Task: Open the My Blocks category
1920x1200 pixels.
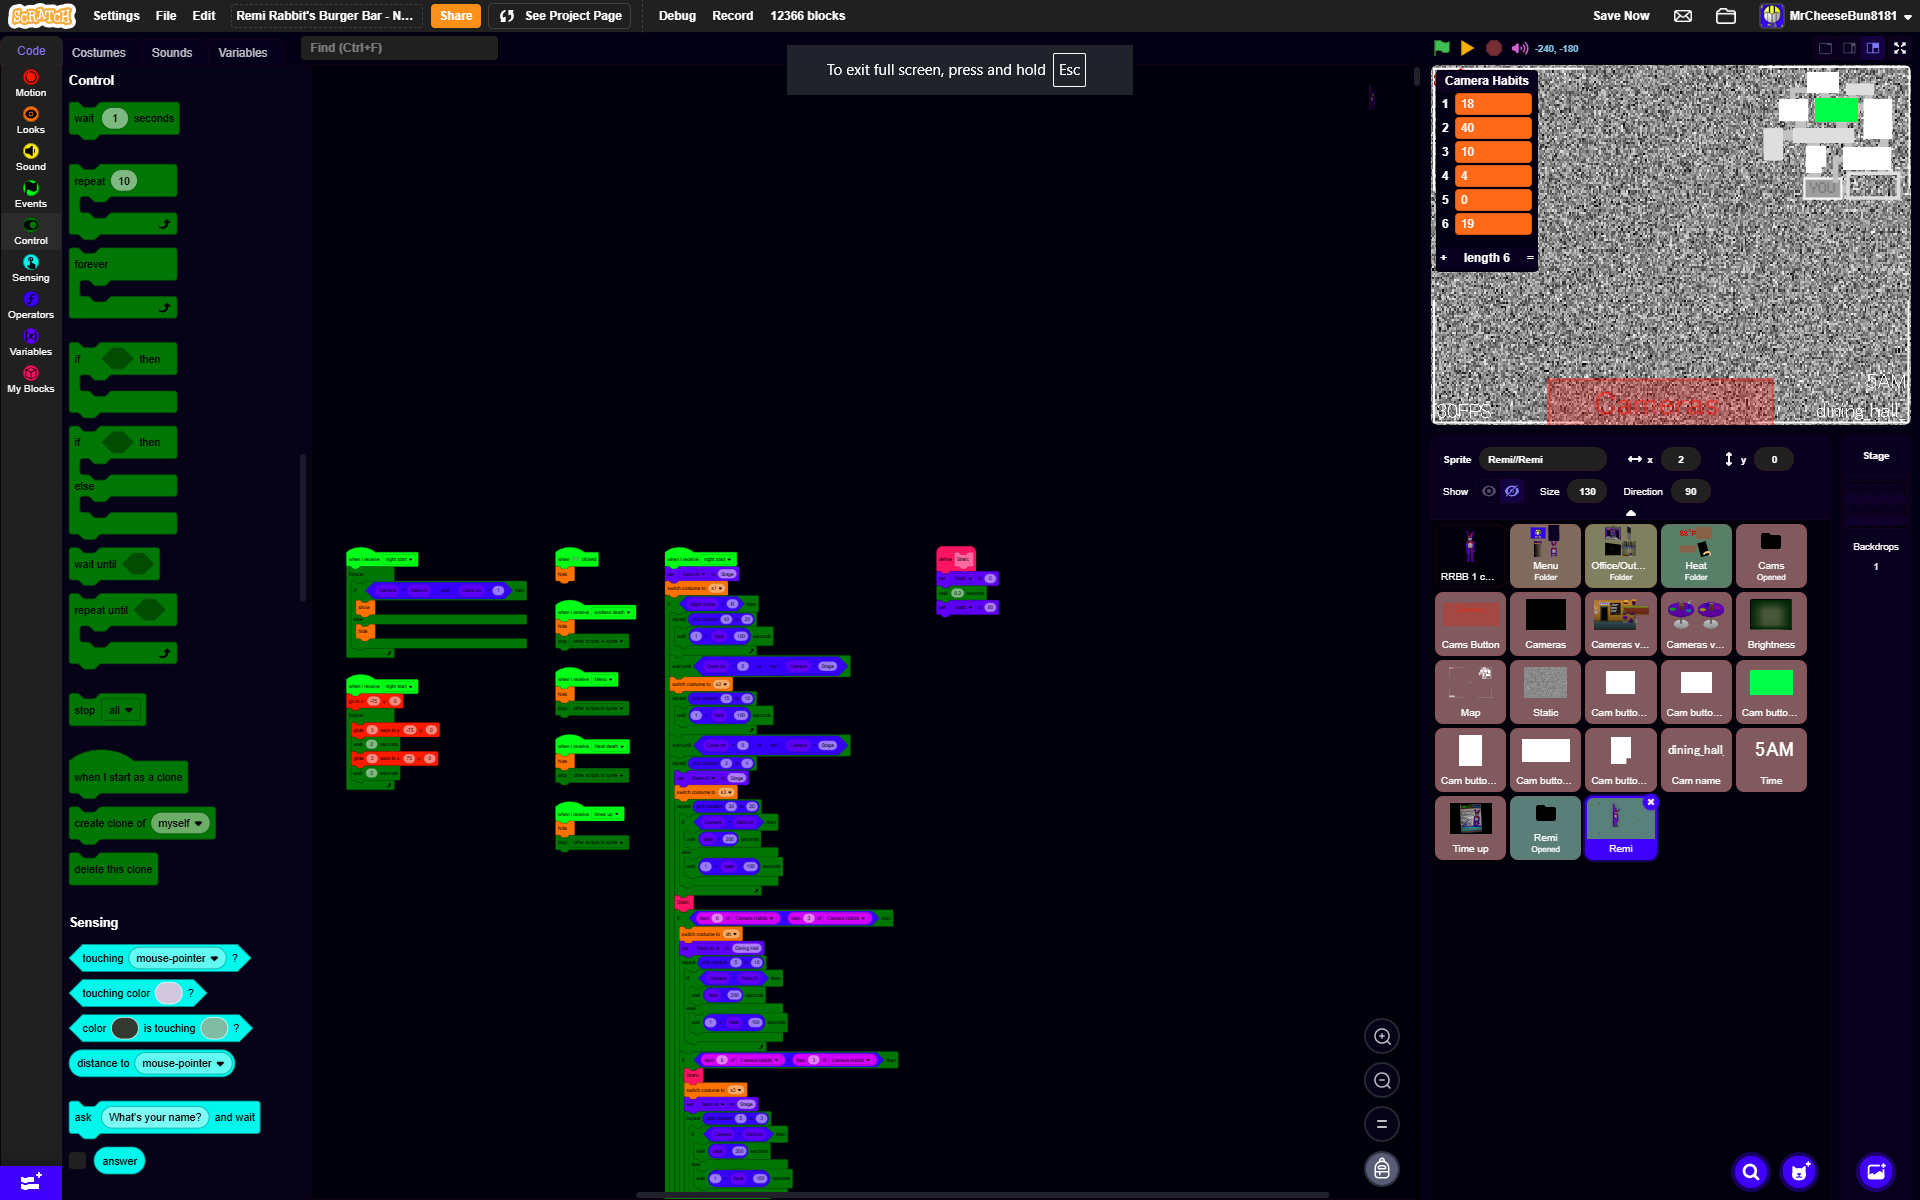Action: [31, 379]
